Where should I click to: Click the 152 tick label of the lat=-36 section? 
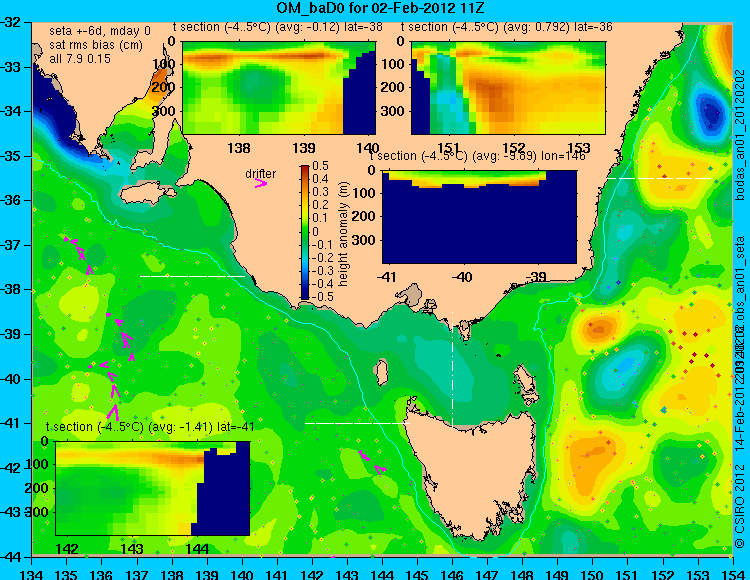point(514,147)
